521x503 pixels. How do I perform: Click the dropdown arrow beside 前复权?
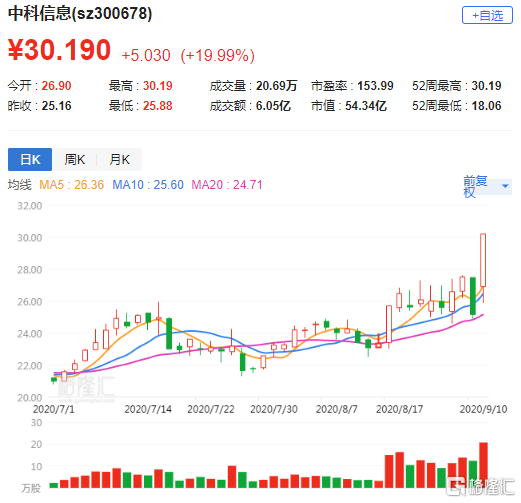click(505, 186)
